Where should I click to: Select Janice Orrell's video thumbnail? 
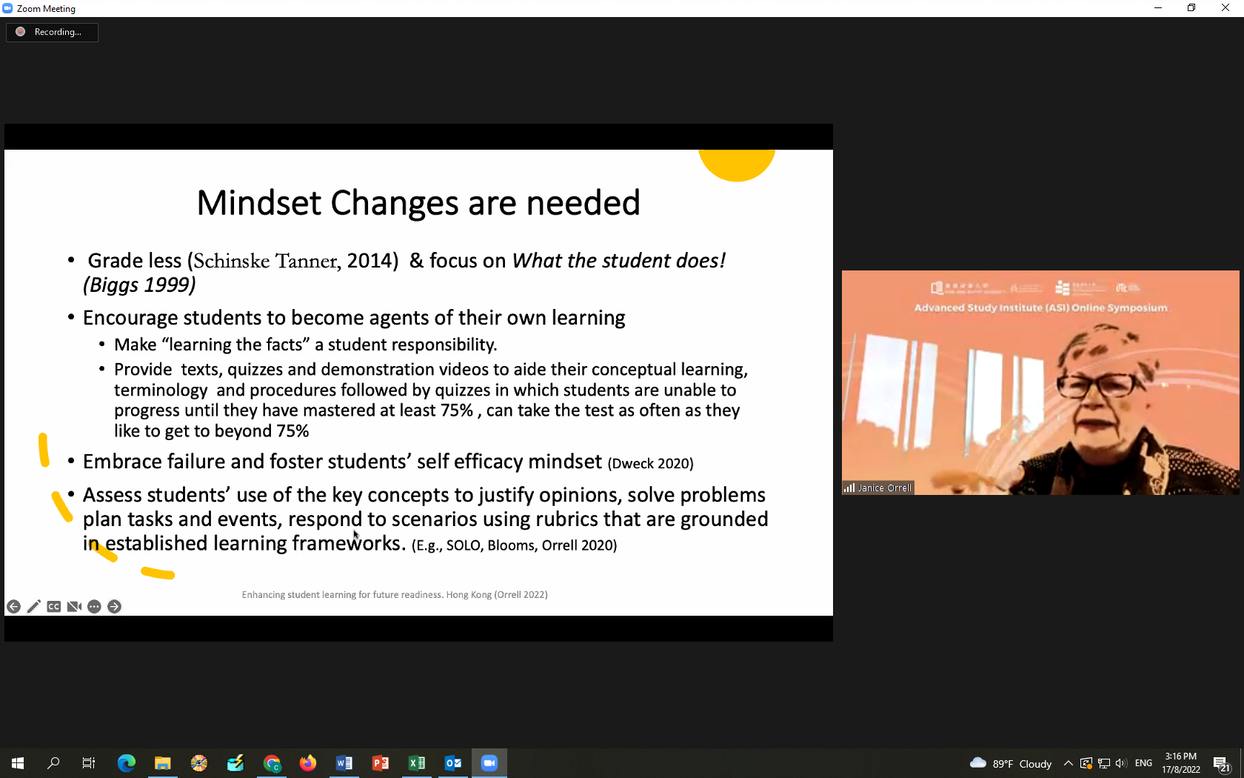[x=1040, y=382]
